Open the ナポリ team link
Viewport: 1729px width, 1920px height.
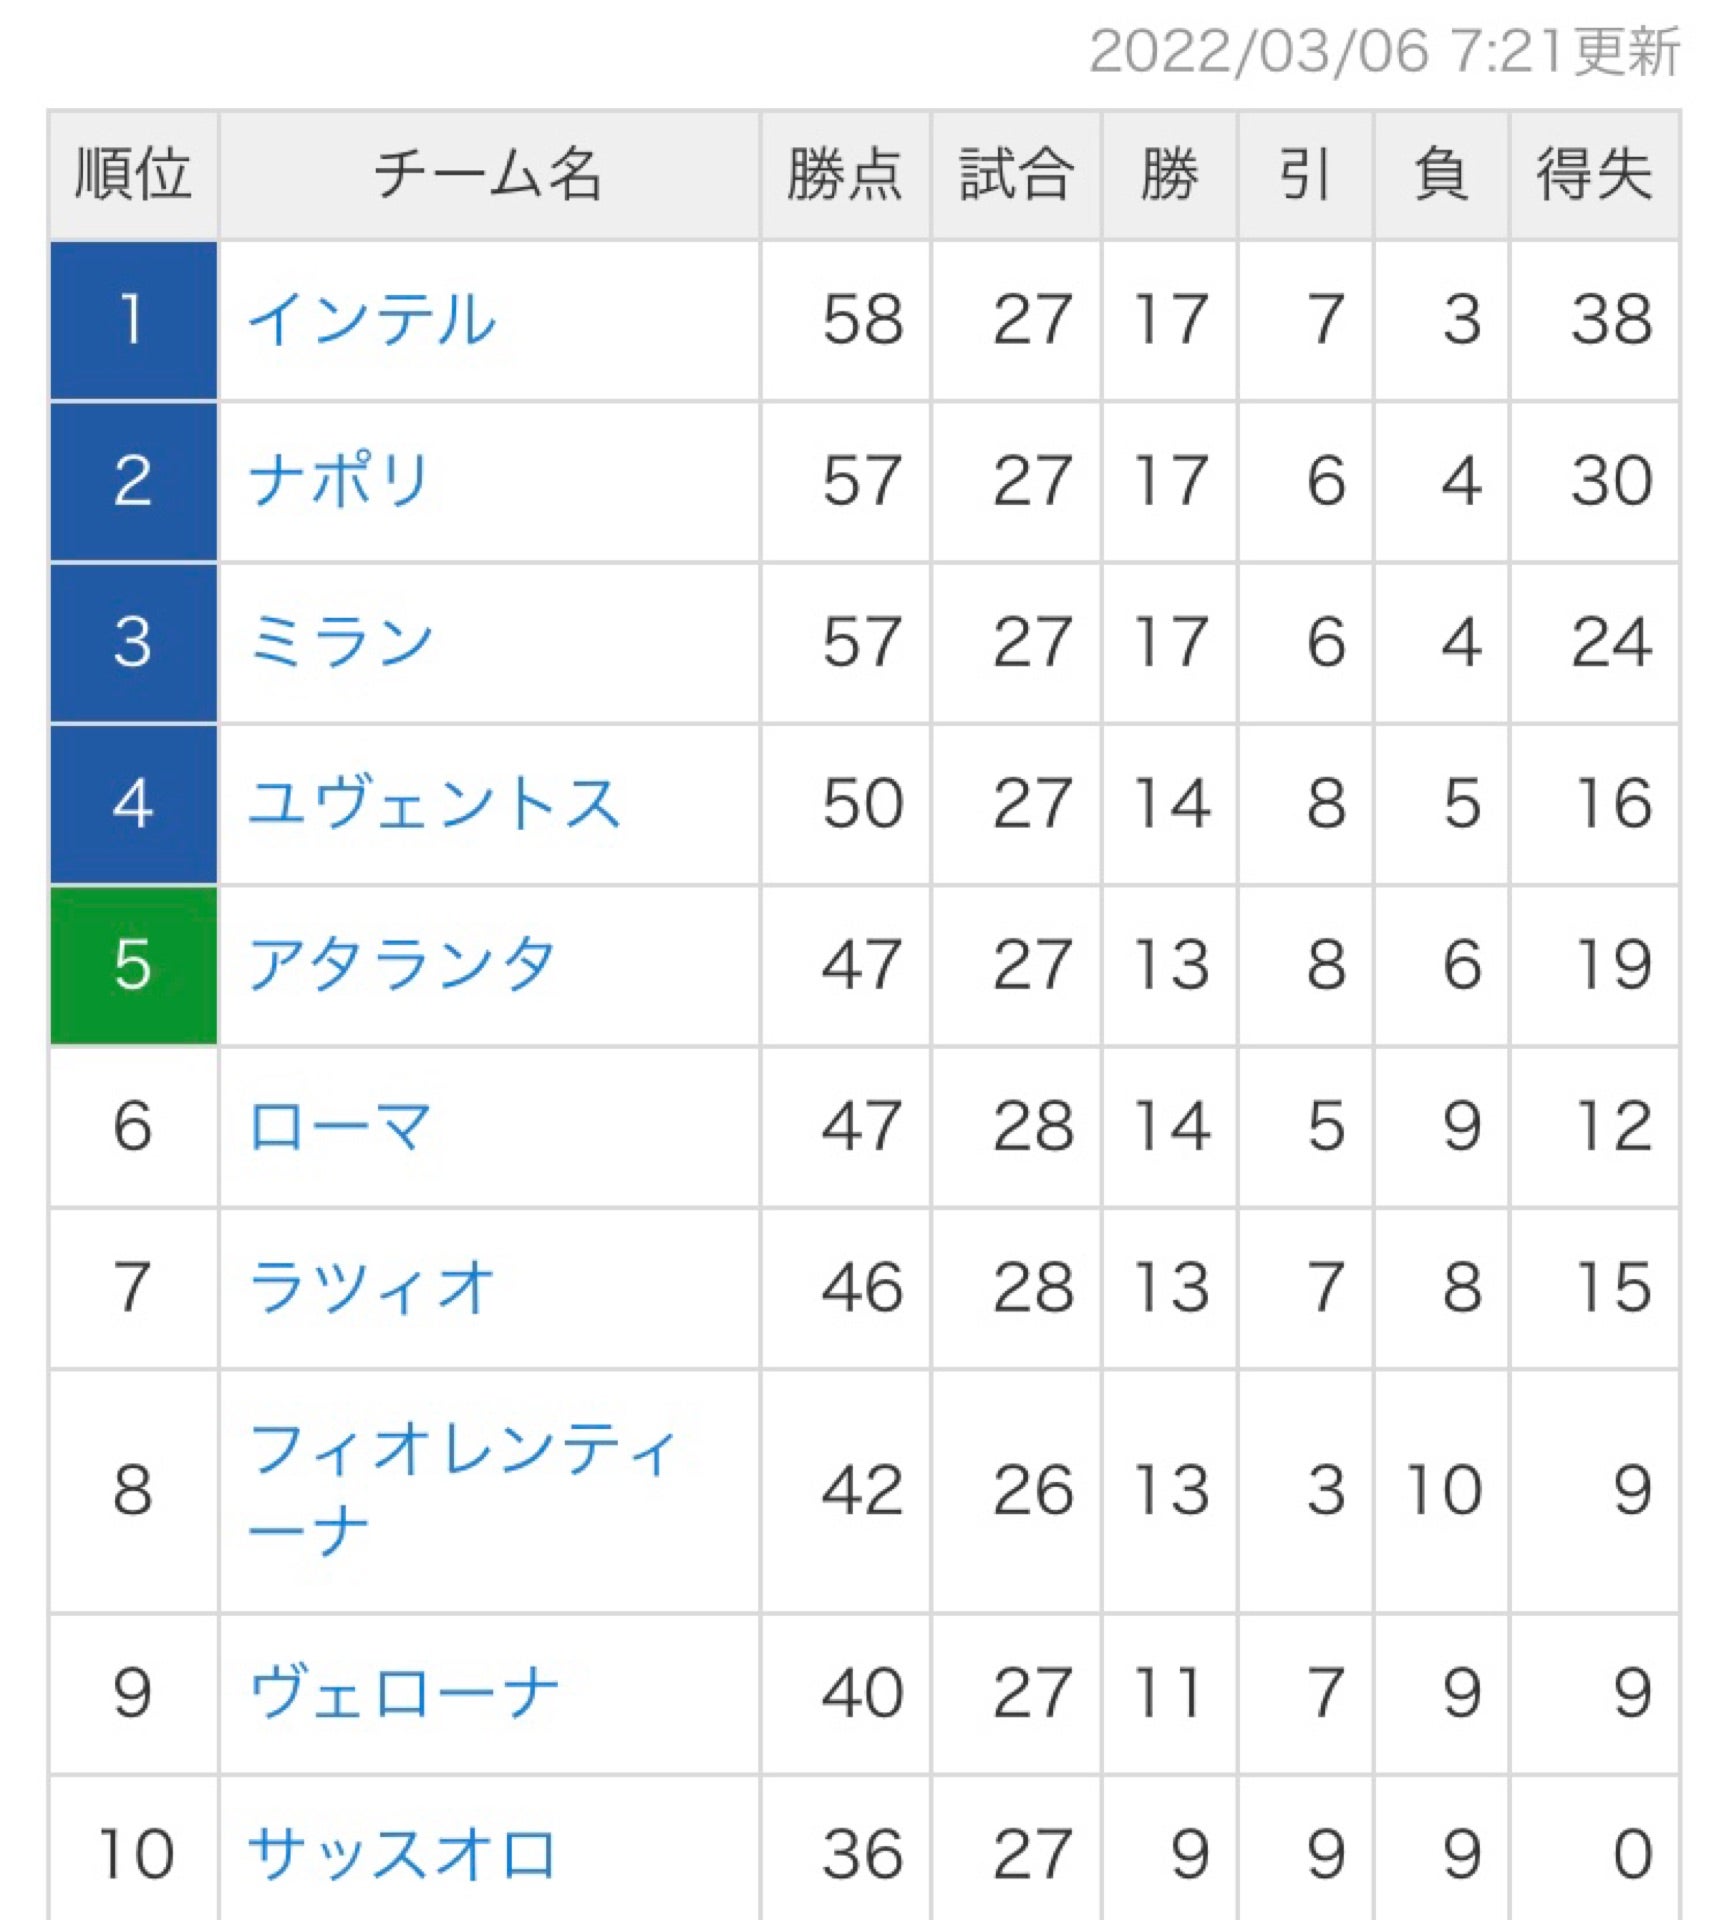339,482
